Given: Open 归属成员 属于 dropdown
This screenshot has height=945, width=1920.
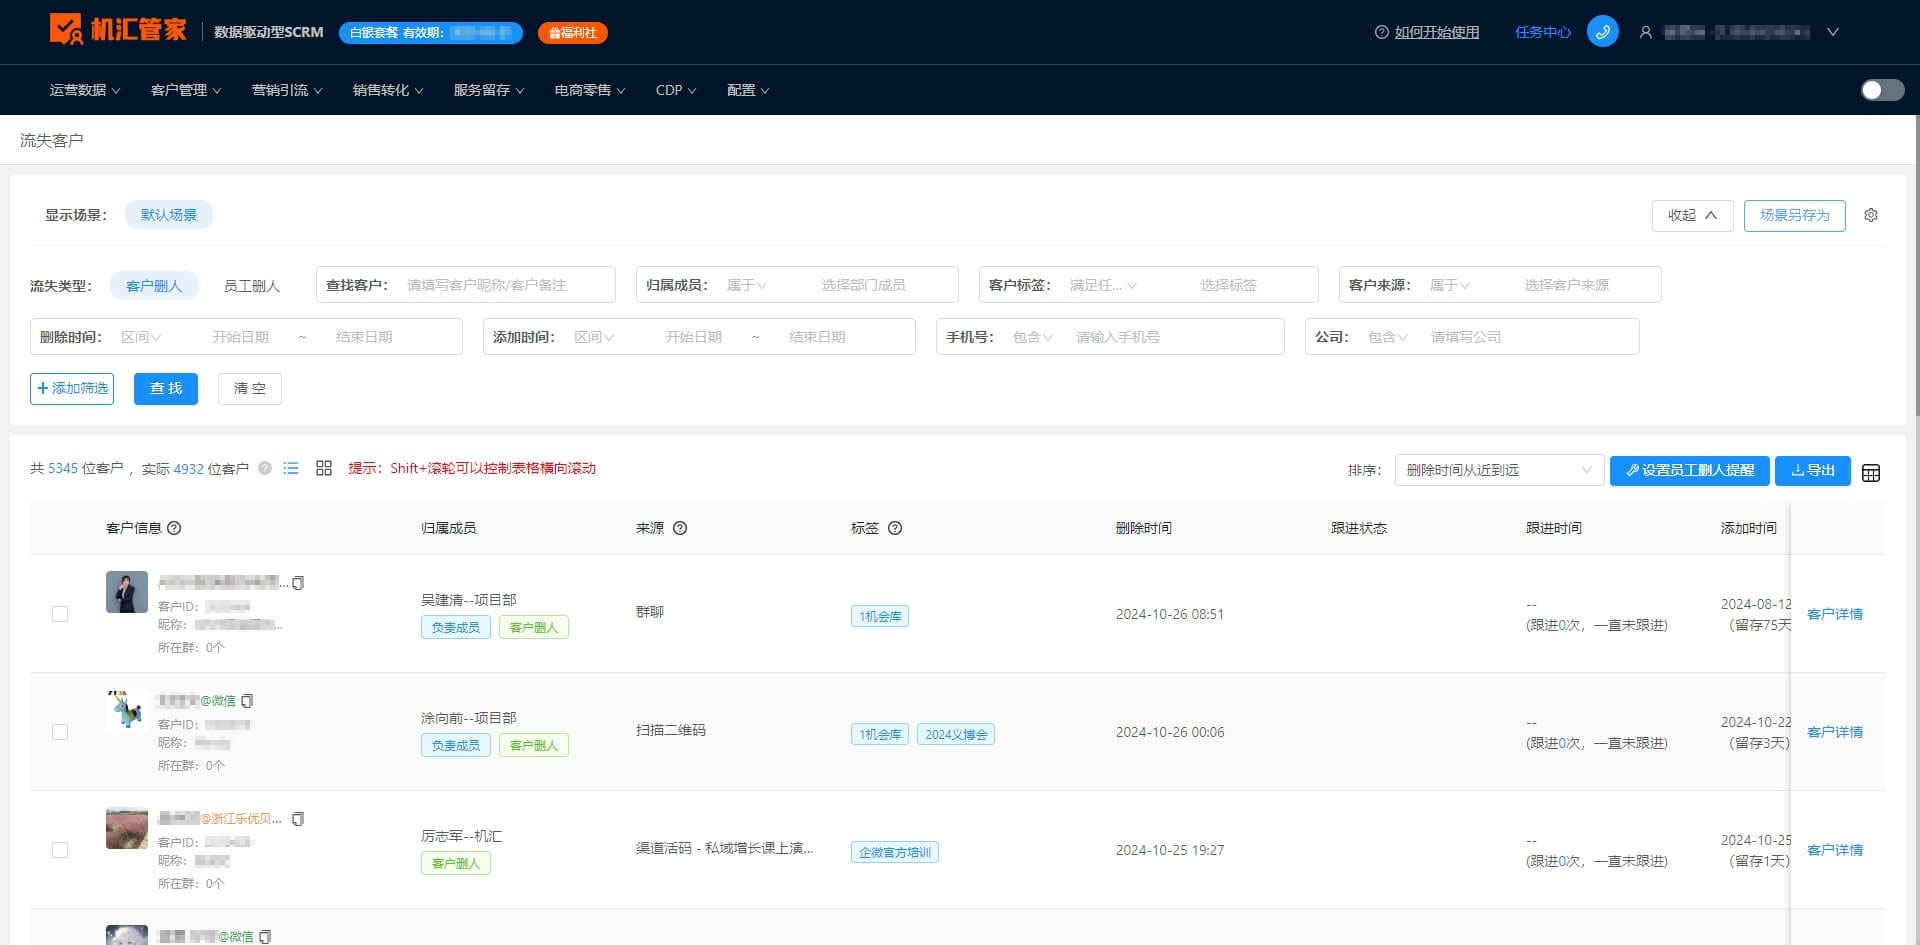Looking at the screenshot, I should click(747, 285).
